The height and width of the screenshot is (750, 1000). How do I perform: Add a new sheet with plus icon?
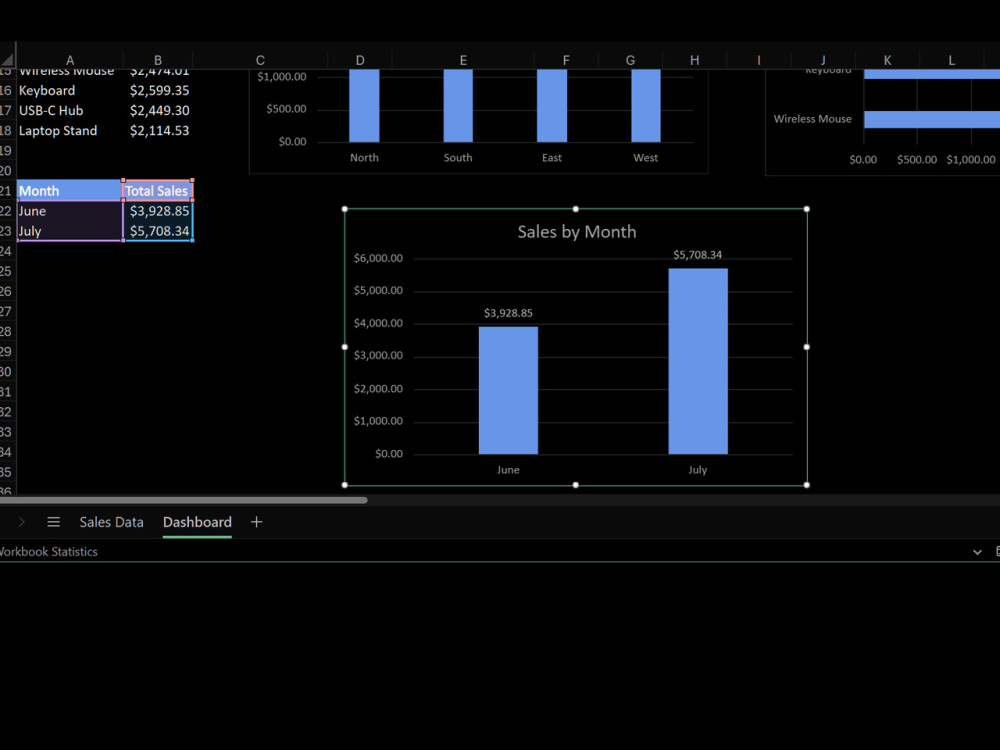256,522
